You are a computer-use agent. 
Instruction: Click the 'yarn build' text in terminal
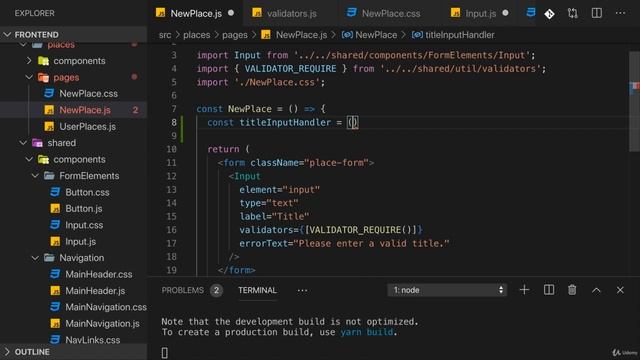[367, 332]
